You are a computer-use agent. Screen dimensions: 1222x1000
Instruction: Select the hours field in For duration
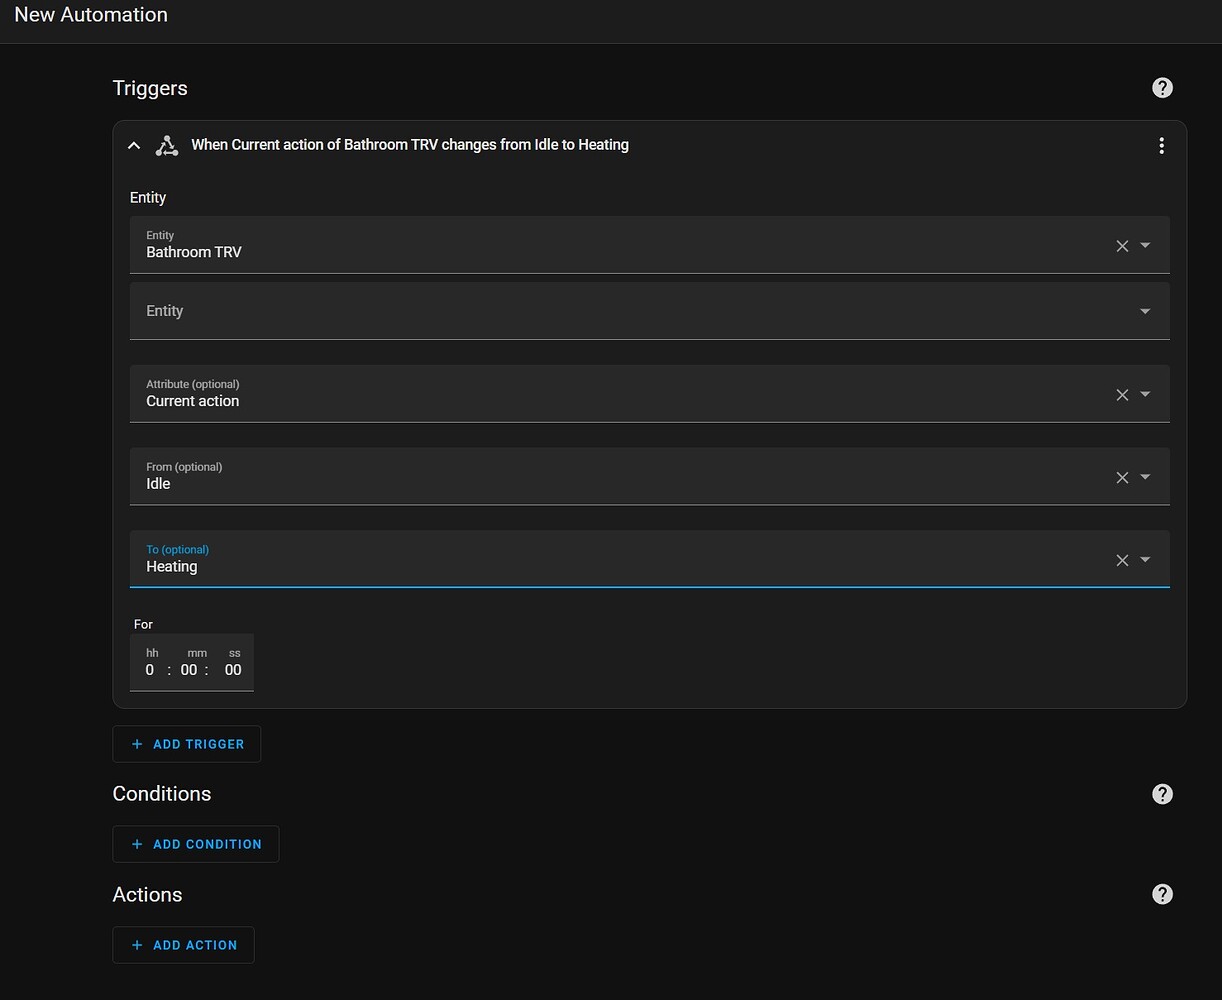tap(150, 670)
